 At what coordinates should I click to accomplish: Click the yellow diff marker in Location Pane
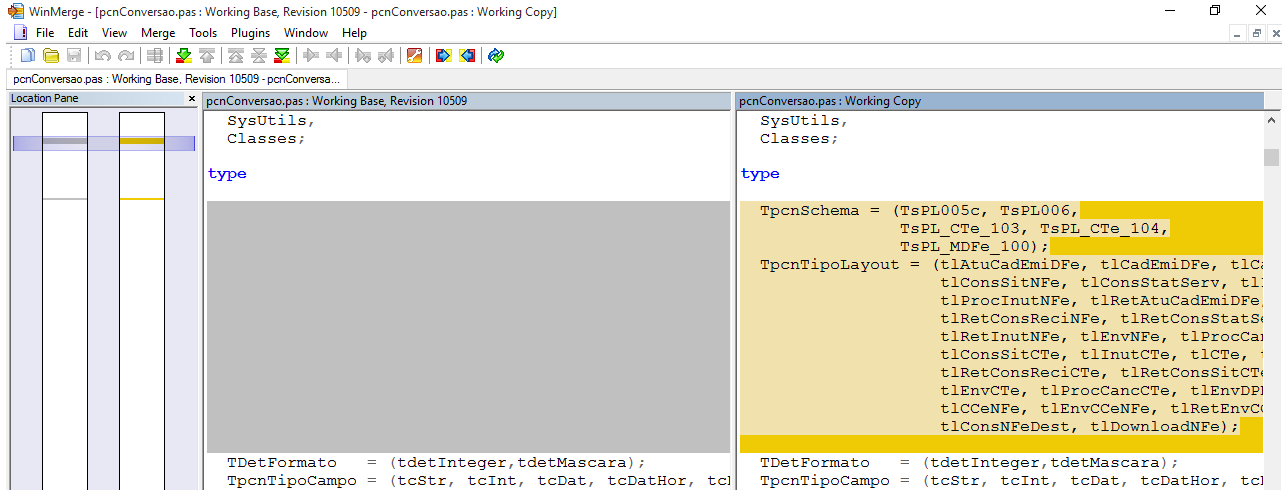click(x=142, y=141)
